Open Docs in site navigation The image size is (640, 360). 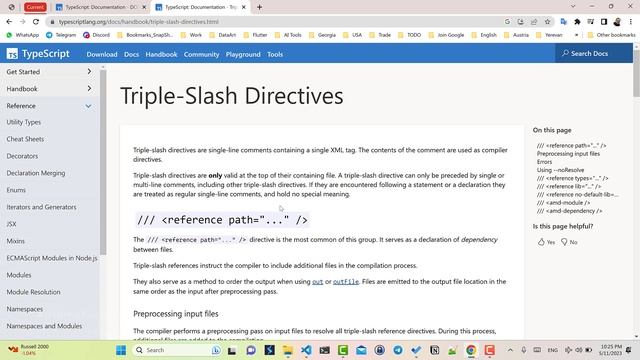tap(131, 54)
